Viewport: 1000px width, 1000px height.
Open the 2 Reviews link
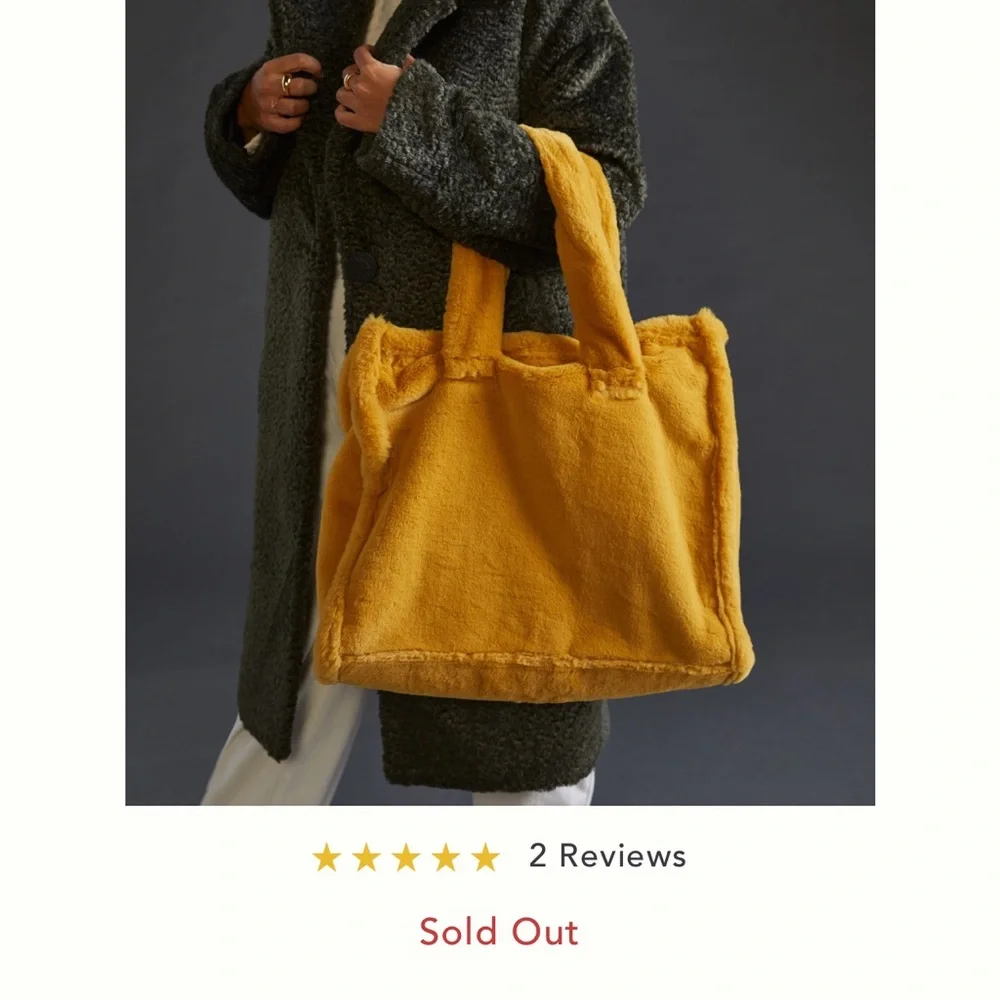tap(607, 856)
